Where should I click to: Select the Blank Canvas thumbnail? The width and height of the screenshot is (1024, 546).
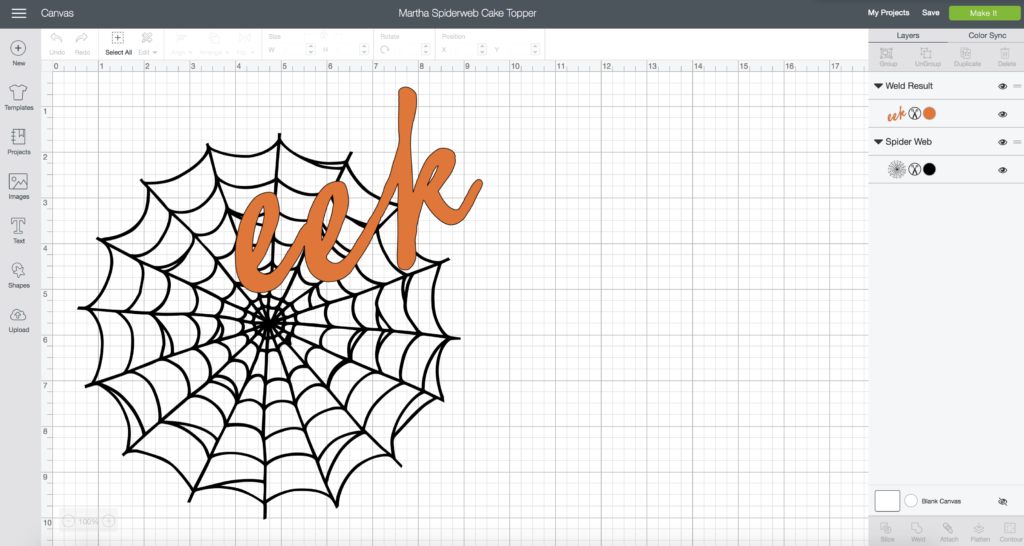[x=887, y=501]
